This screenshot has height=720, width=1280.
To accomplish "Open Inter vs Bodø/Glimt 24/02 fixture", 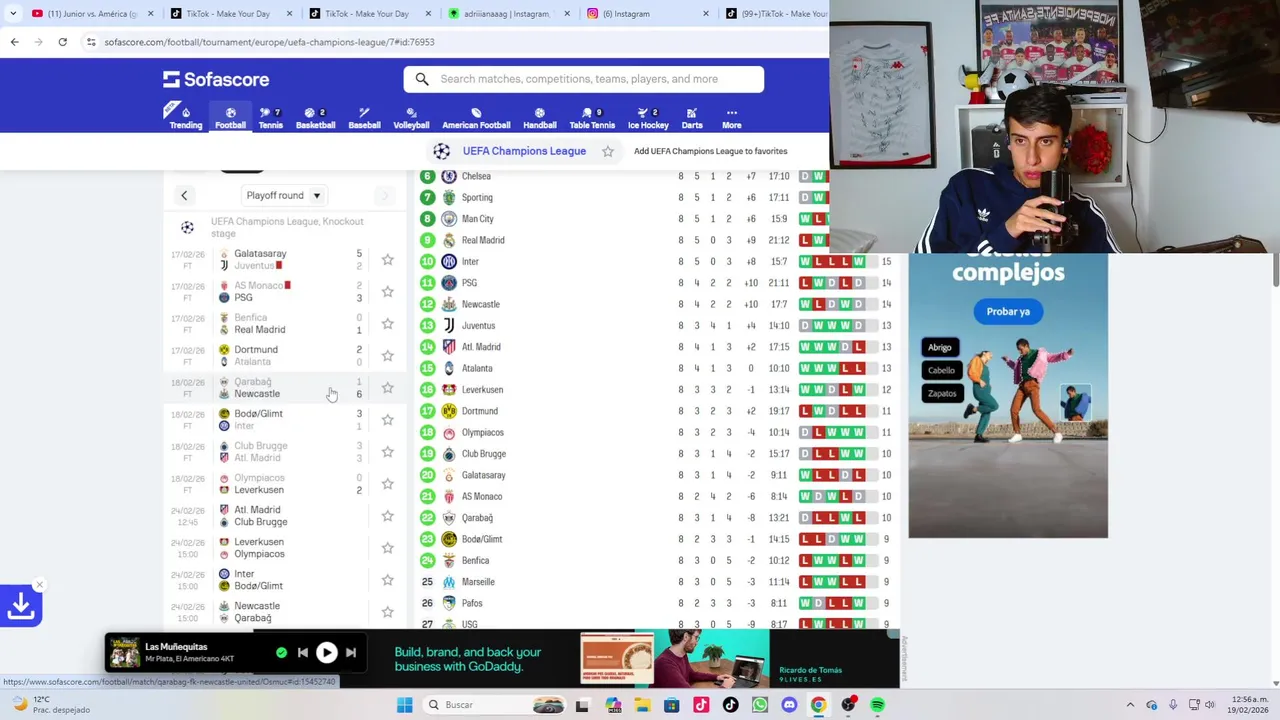I will [x=285, y=580].
